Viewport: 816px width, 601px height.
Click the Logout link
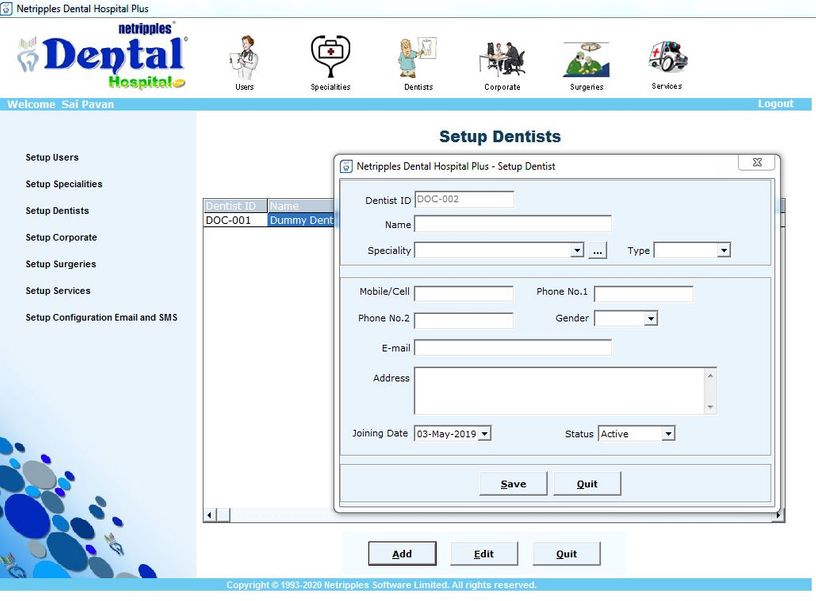[x=775, y=104]
